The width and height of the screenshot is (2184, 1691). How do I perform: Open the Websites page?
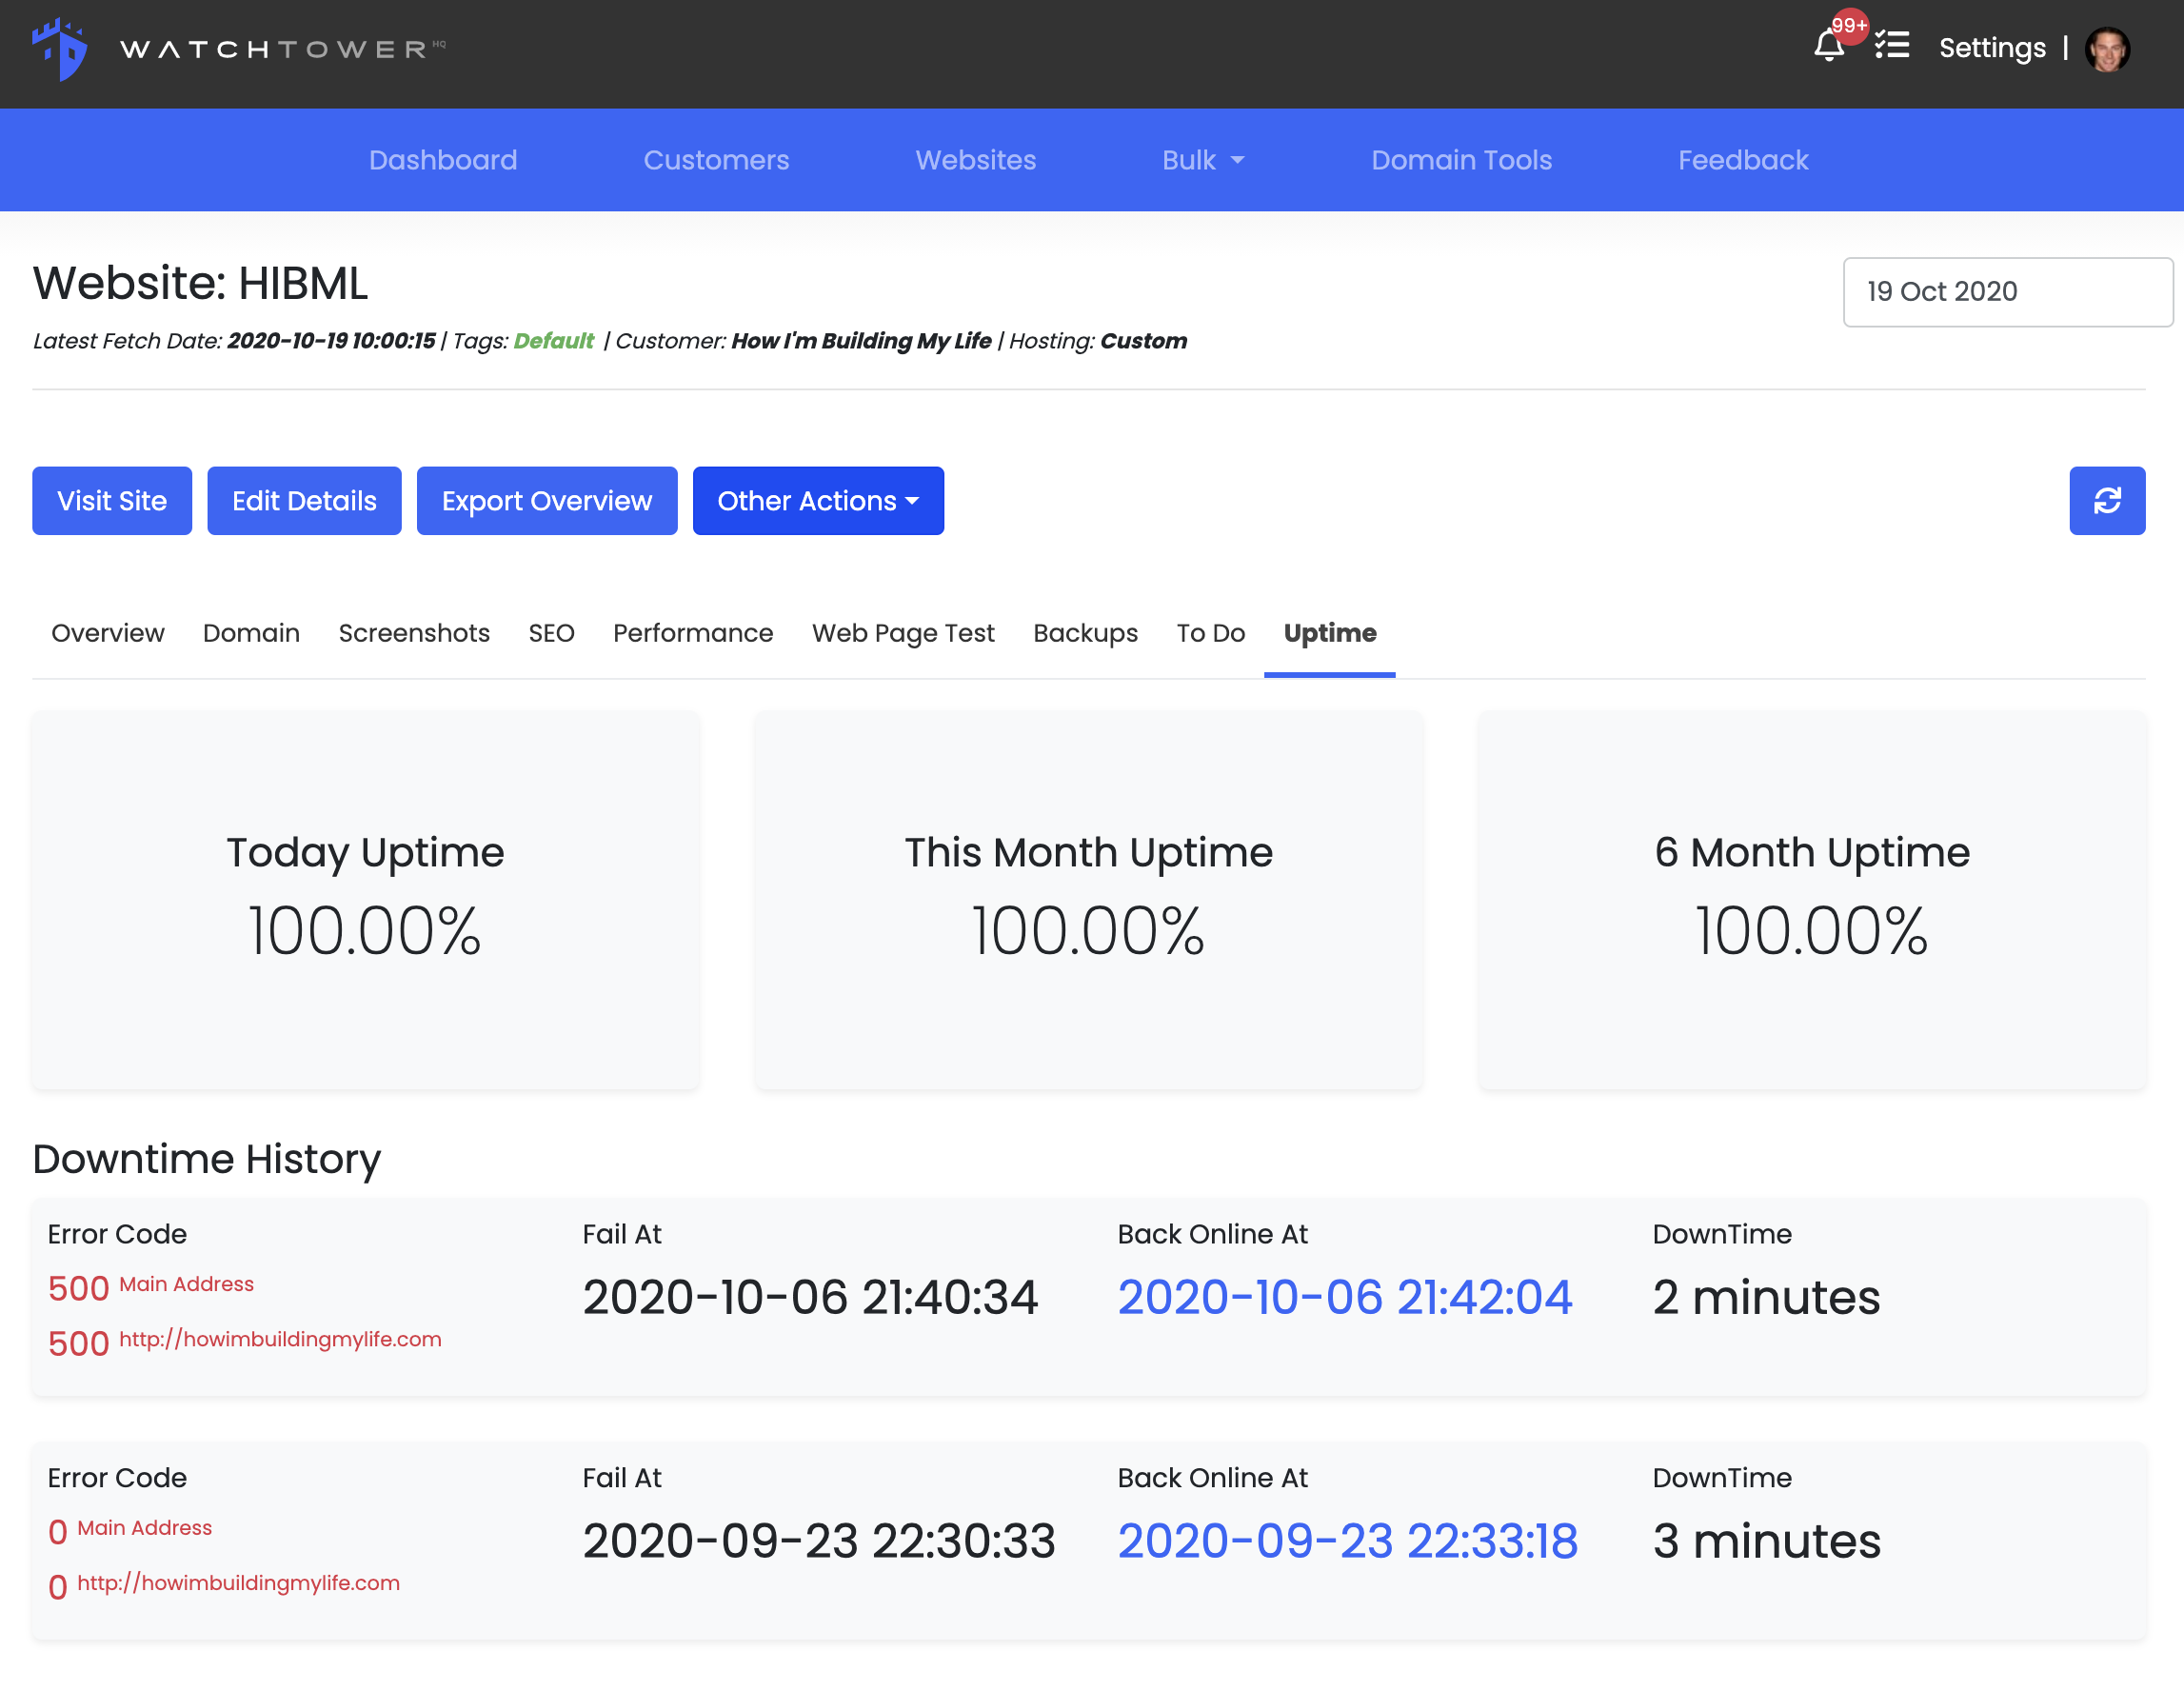[x=976, y=160]
